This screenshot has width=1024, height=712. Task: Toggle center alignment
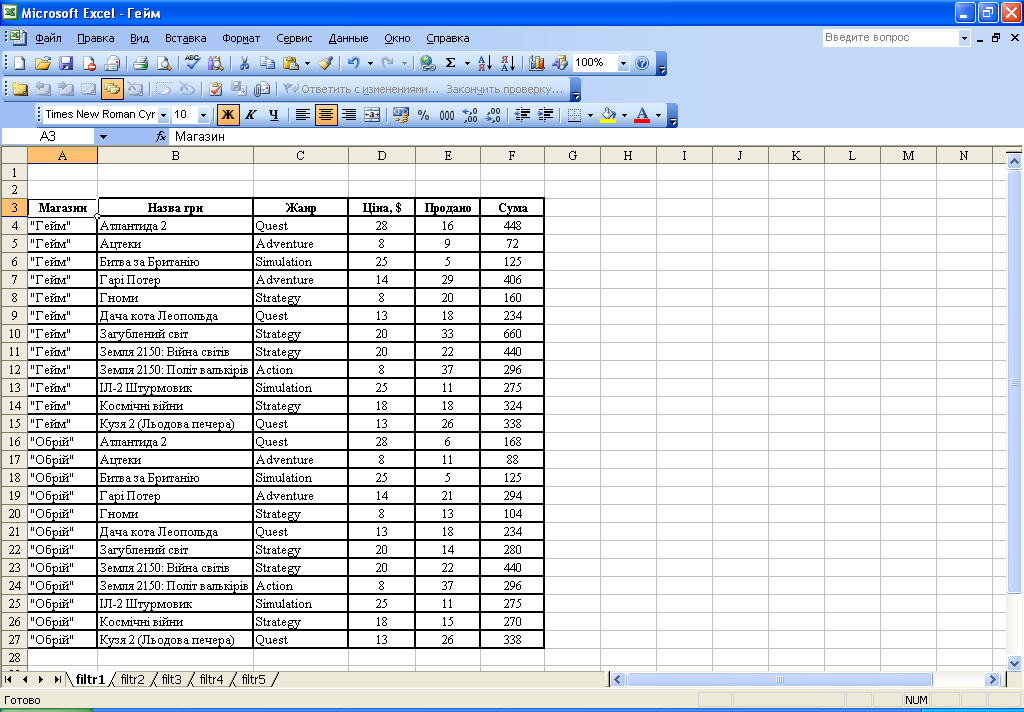(x=326, y=115)
